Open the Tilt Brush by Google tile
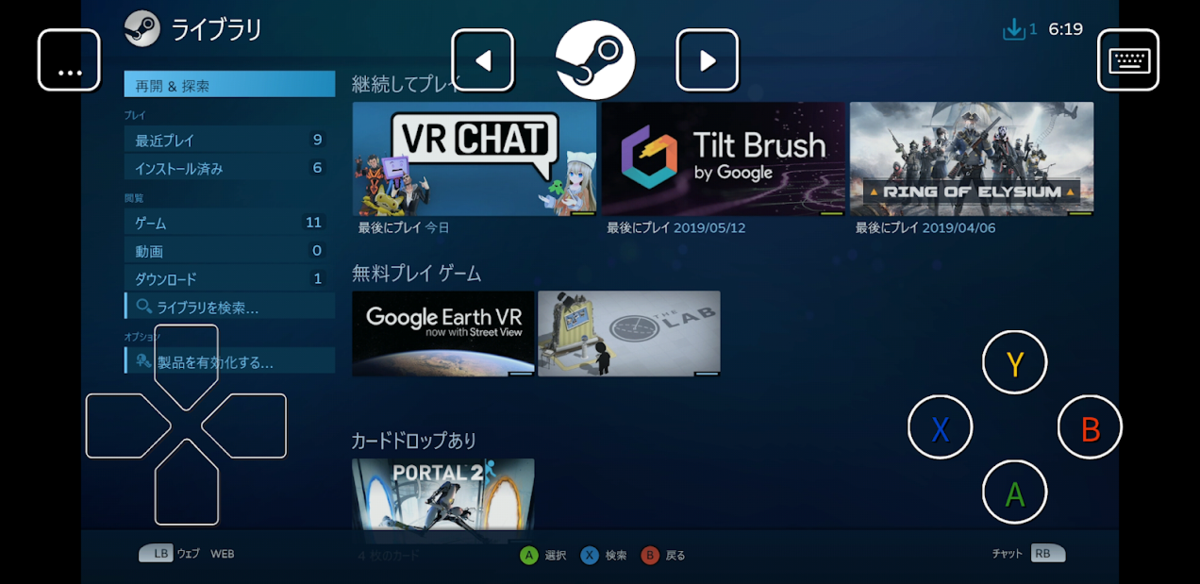 723,159
